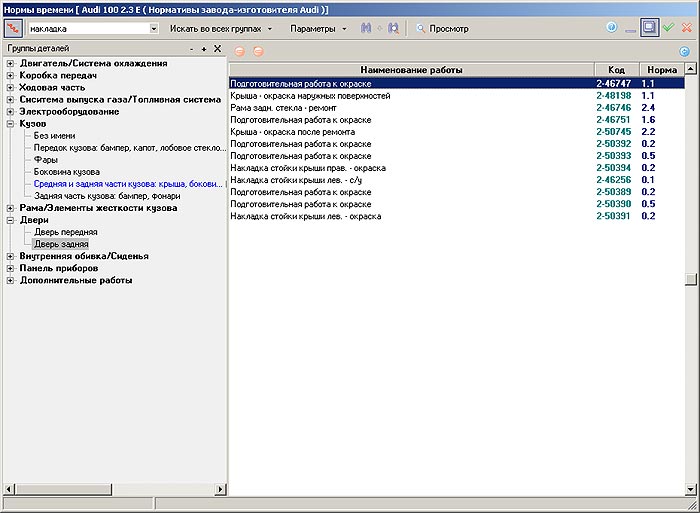700x513 pixels.
Task: Open the search text combo box dropdown arrow
Action: tap(154, 29)
